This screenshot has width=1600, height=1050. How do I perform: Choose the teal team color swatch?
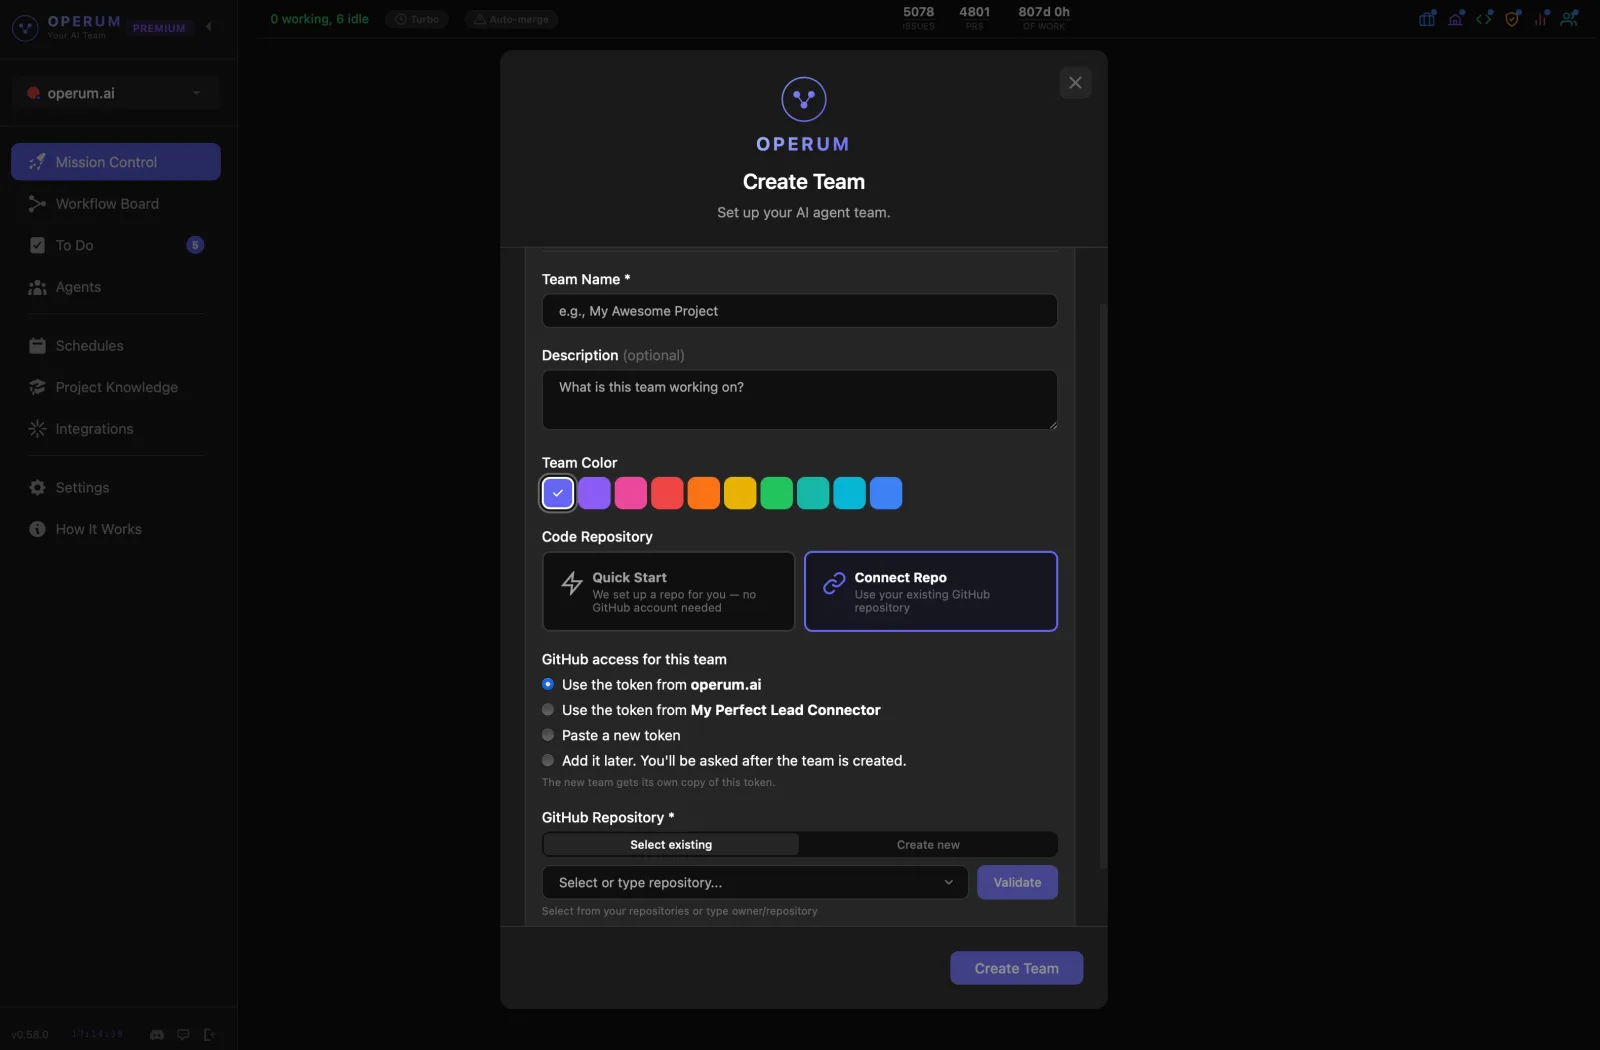pyautogui.click(x=813, y=493)
